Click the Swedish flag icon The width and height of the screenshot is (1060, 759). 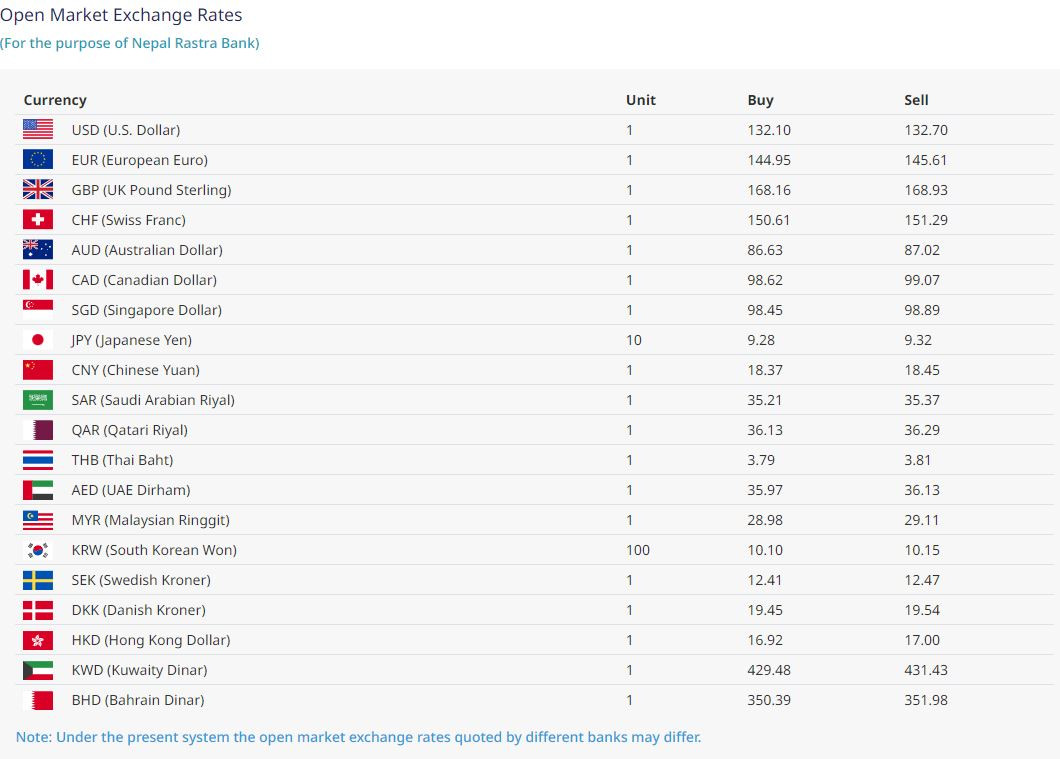tap(38, 579)
